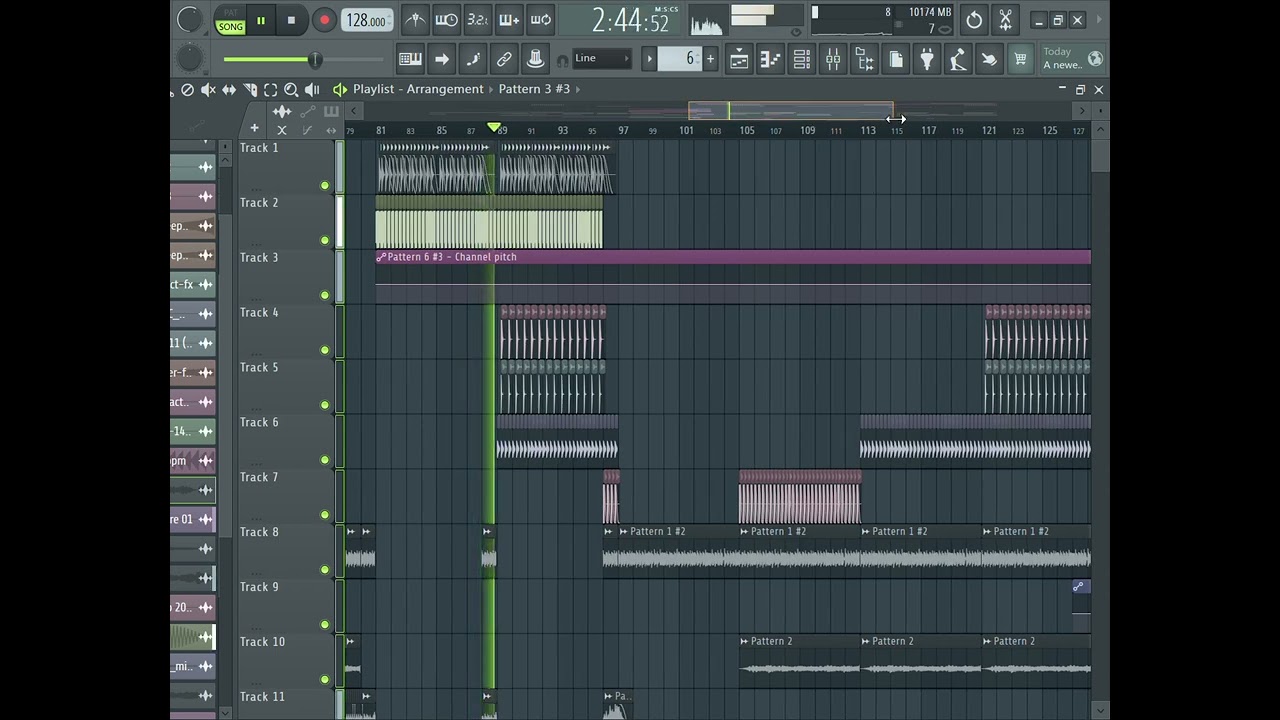Click the touch controller hand icon
The image size is (1280, 720).
[x=989, y=59]
